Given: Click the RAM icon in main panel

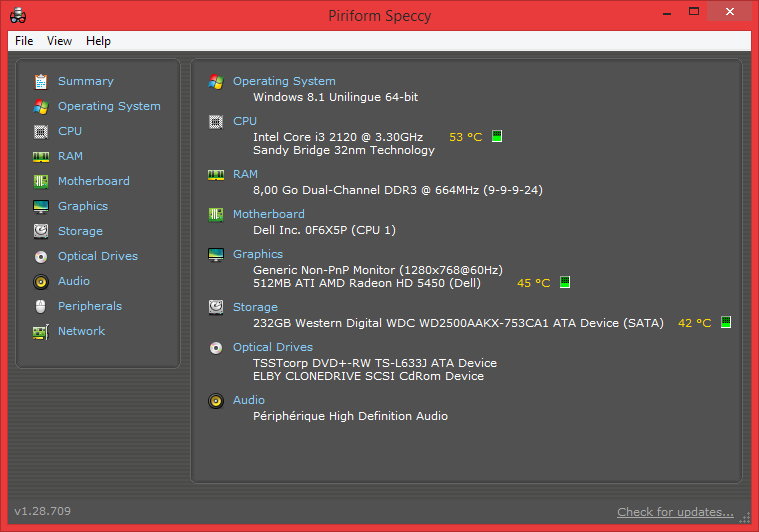Looking at the screenshot, I should pos(216,175).
